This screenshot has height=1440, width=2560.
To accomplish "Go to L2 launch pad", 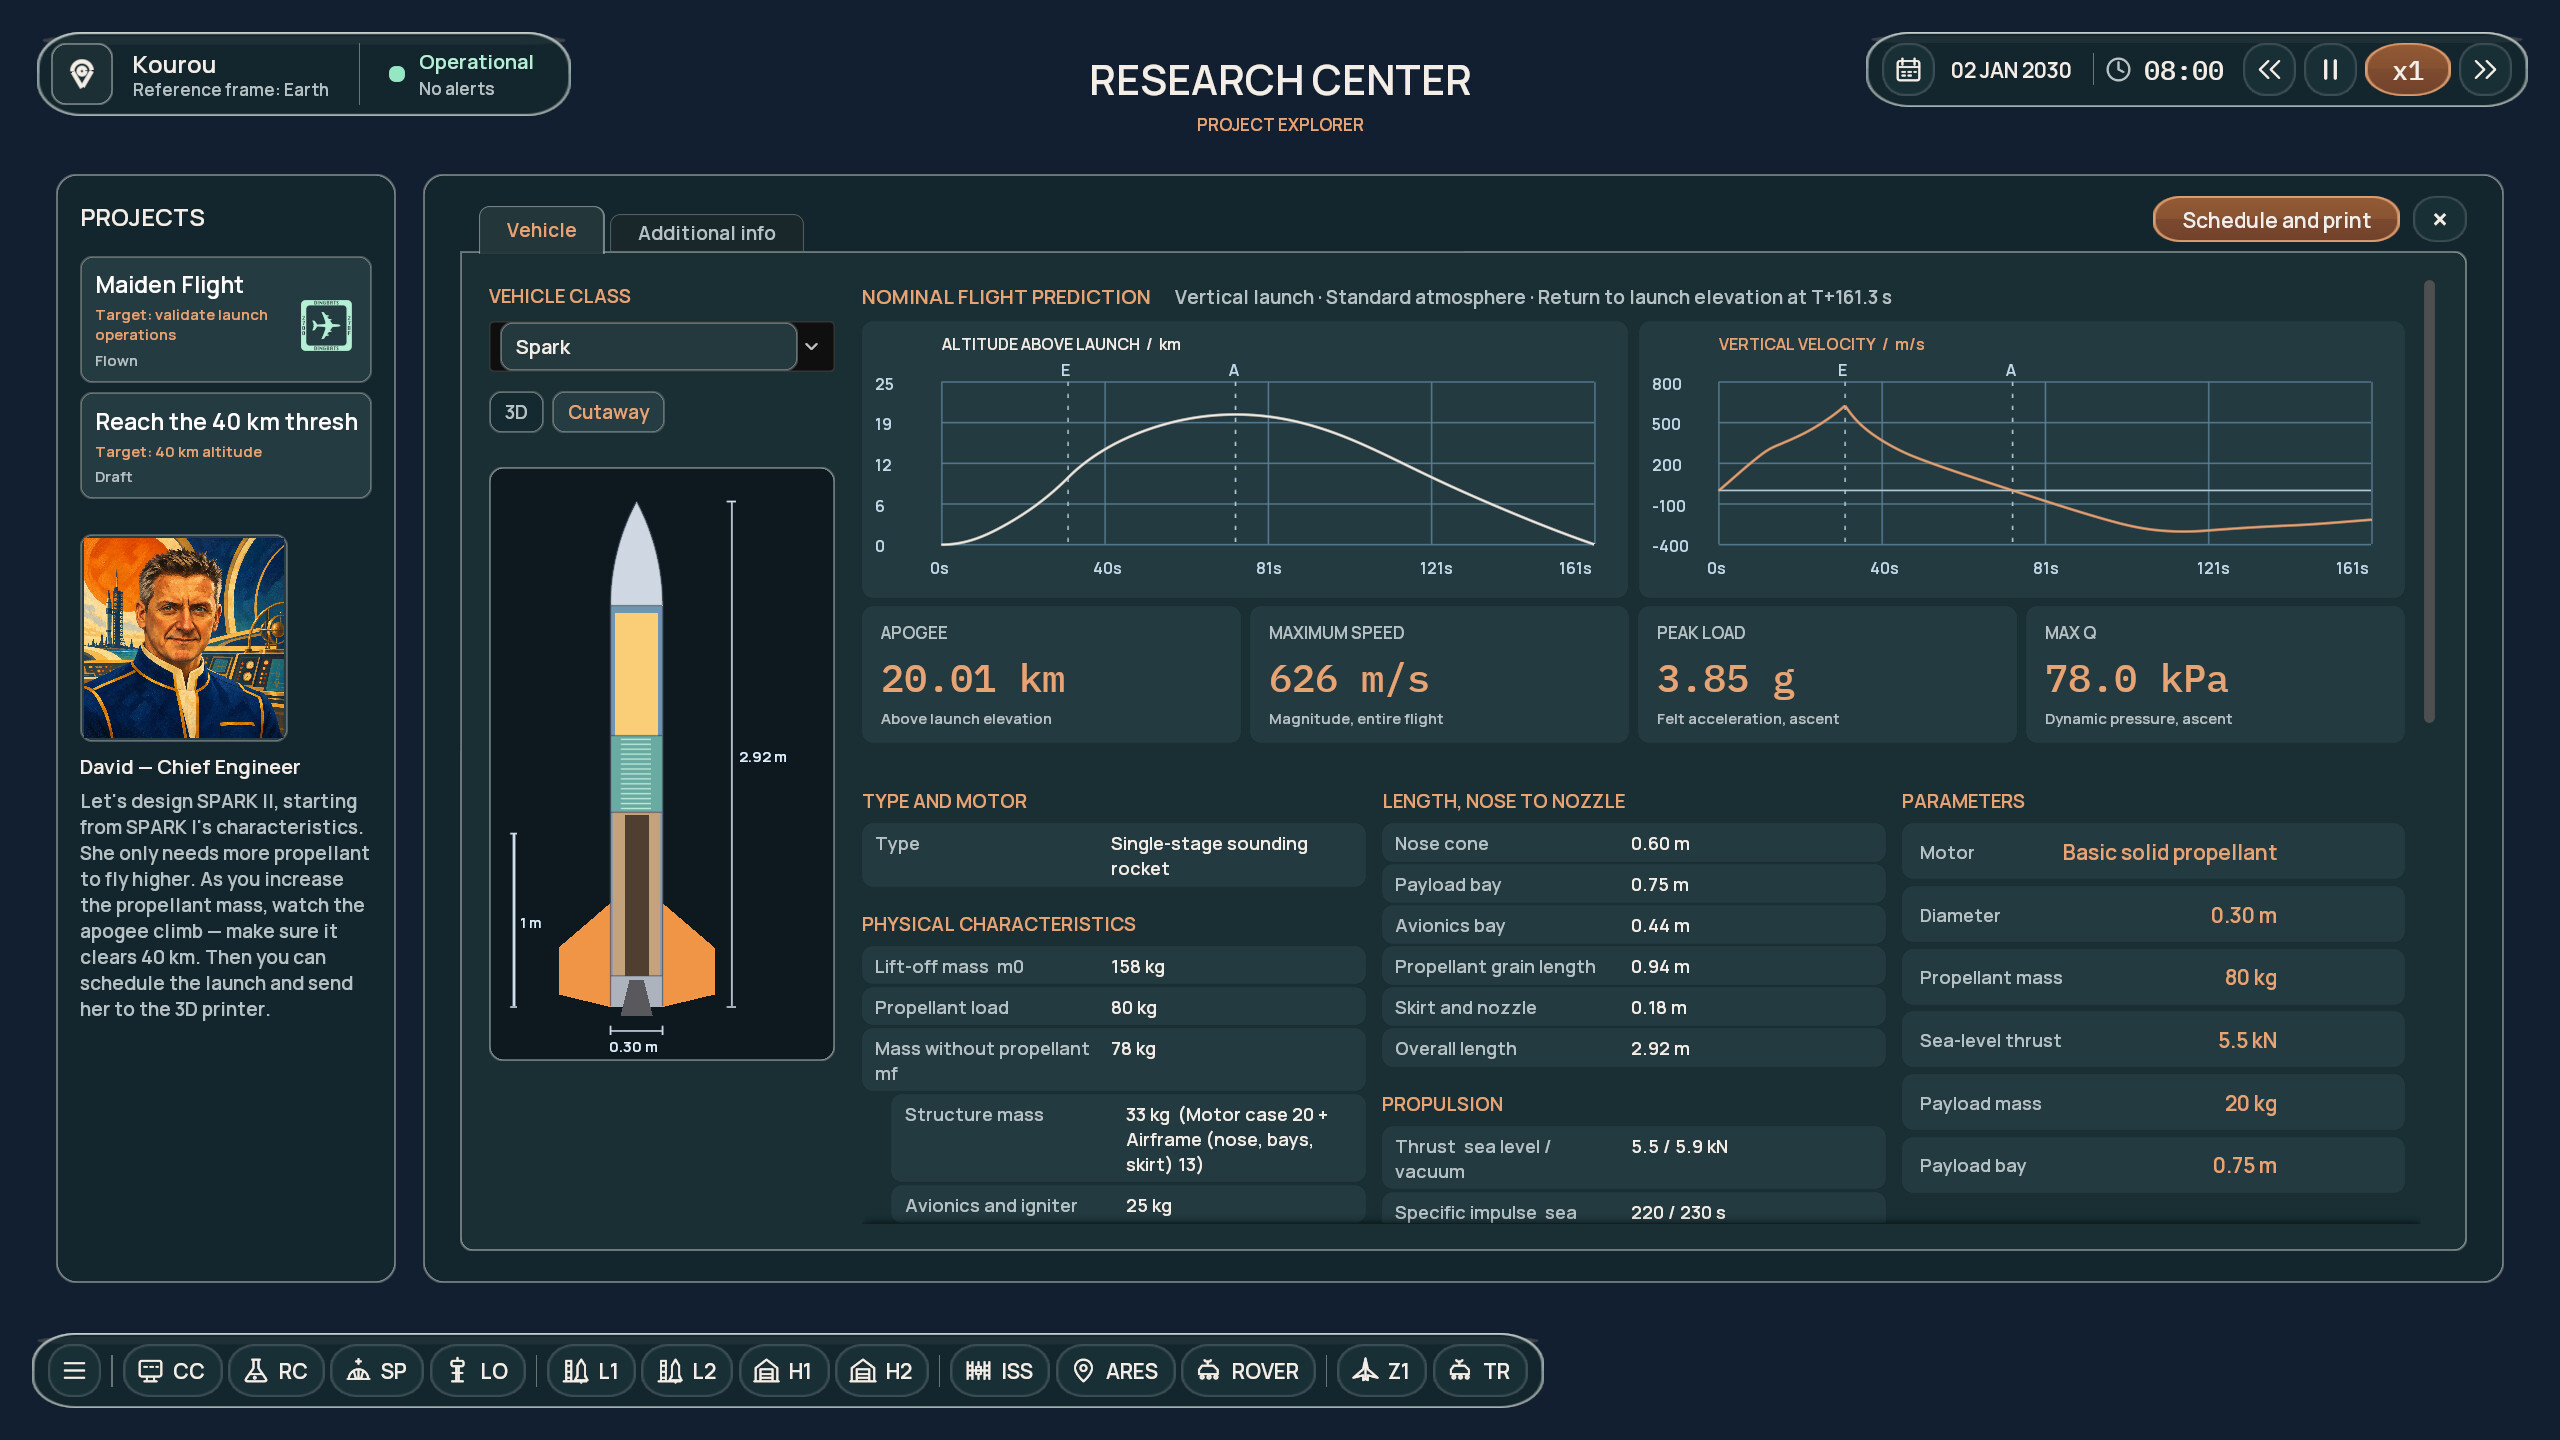I will (687, 1370).
